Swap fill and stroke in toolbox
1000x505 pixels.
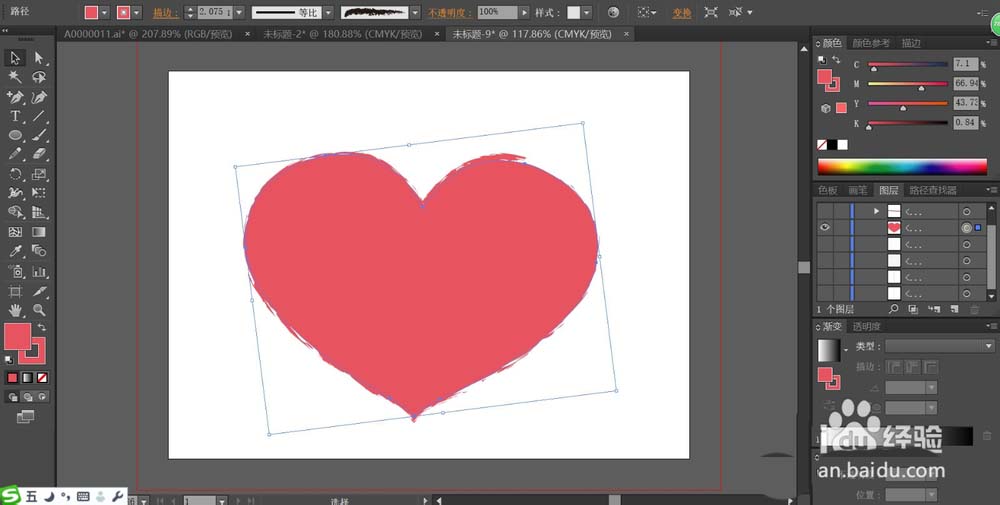pyautogui.click(x=41, y=327)
